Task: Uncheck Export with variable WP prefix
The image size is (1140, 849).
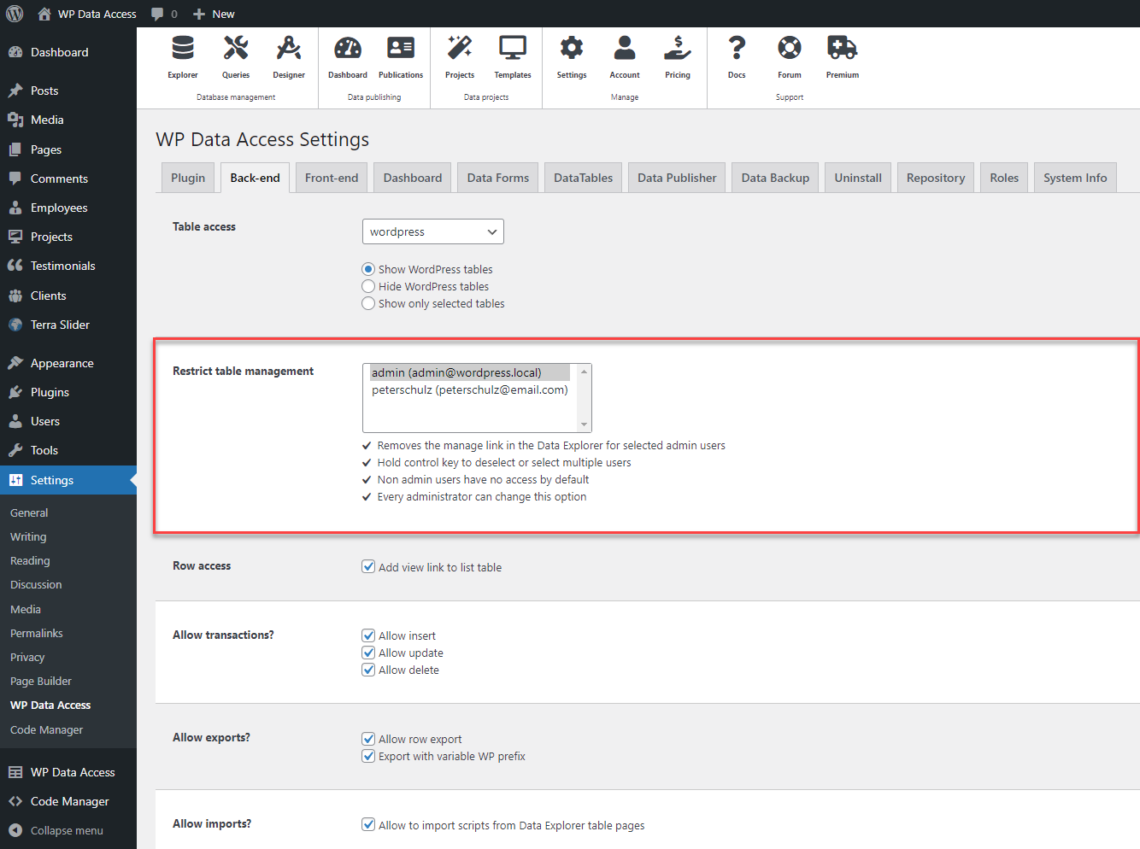Action: pyautogui.click(x=369, y=756)
